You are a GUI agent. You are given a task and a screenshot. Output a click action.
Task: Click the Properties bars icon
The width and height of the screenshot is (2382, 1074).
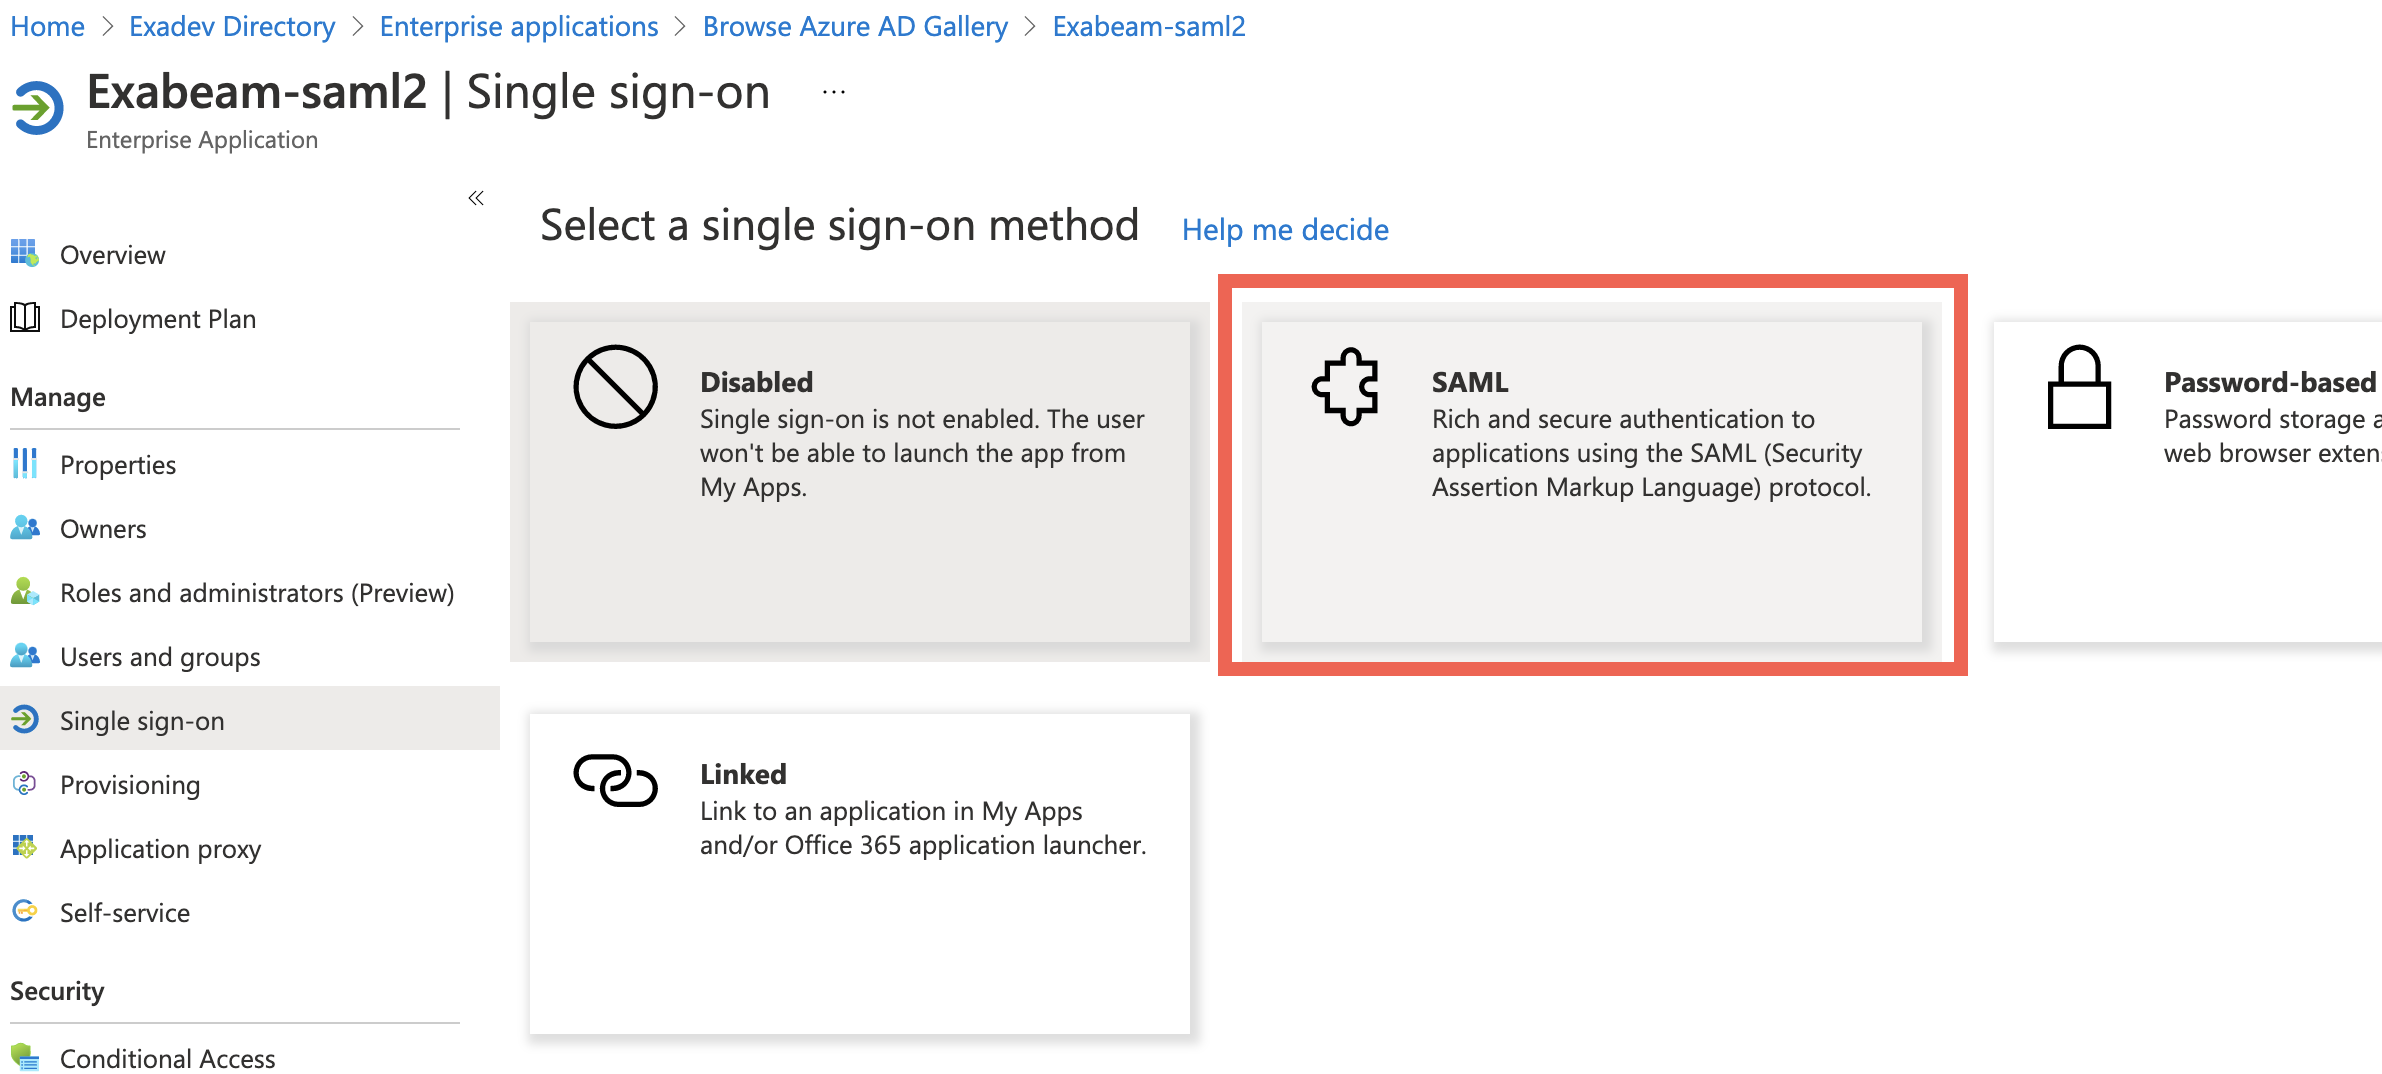click(x=25, y=463)
